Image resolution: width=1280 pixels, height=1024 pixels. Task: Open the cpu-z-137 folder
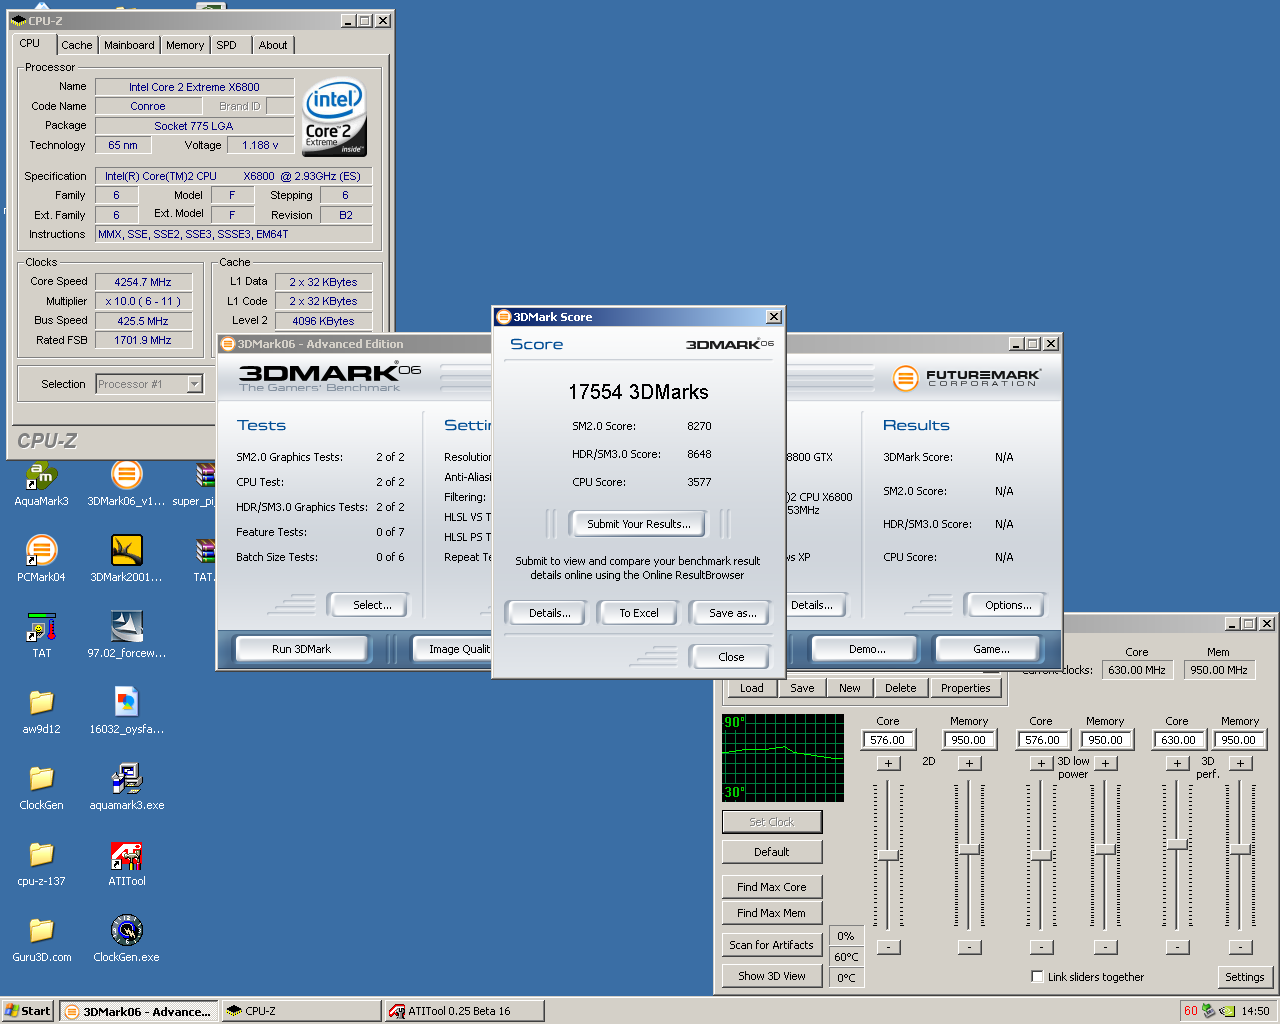41,863
